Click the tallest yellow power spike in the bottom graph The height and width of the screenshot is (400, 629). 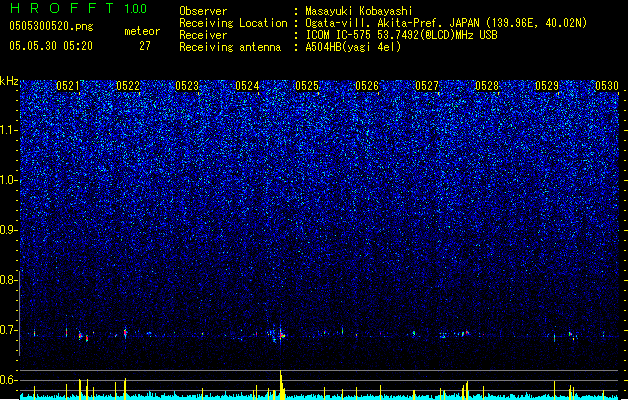[x=281, y=385]
